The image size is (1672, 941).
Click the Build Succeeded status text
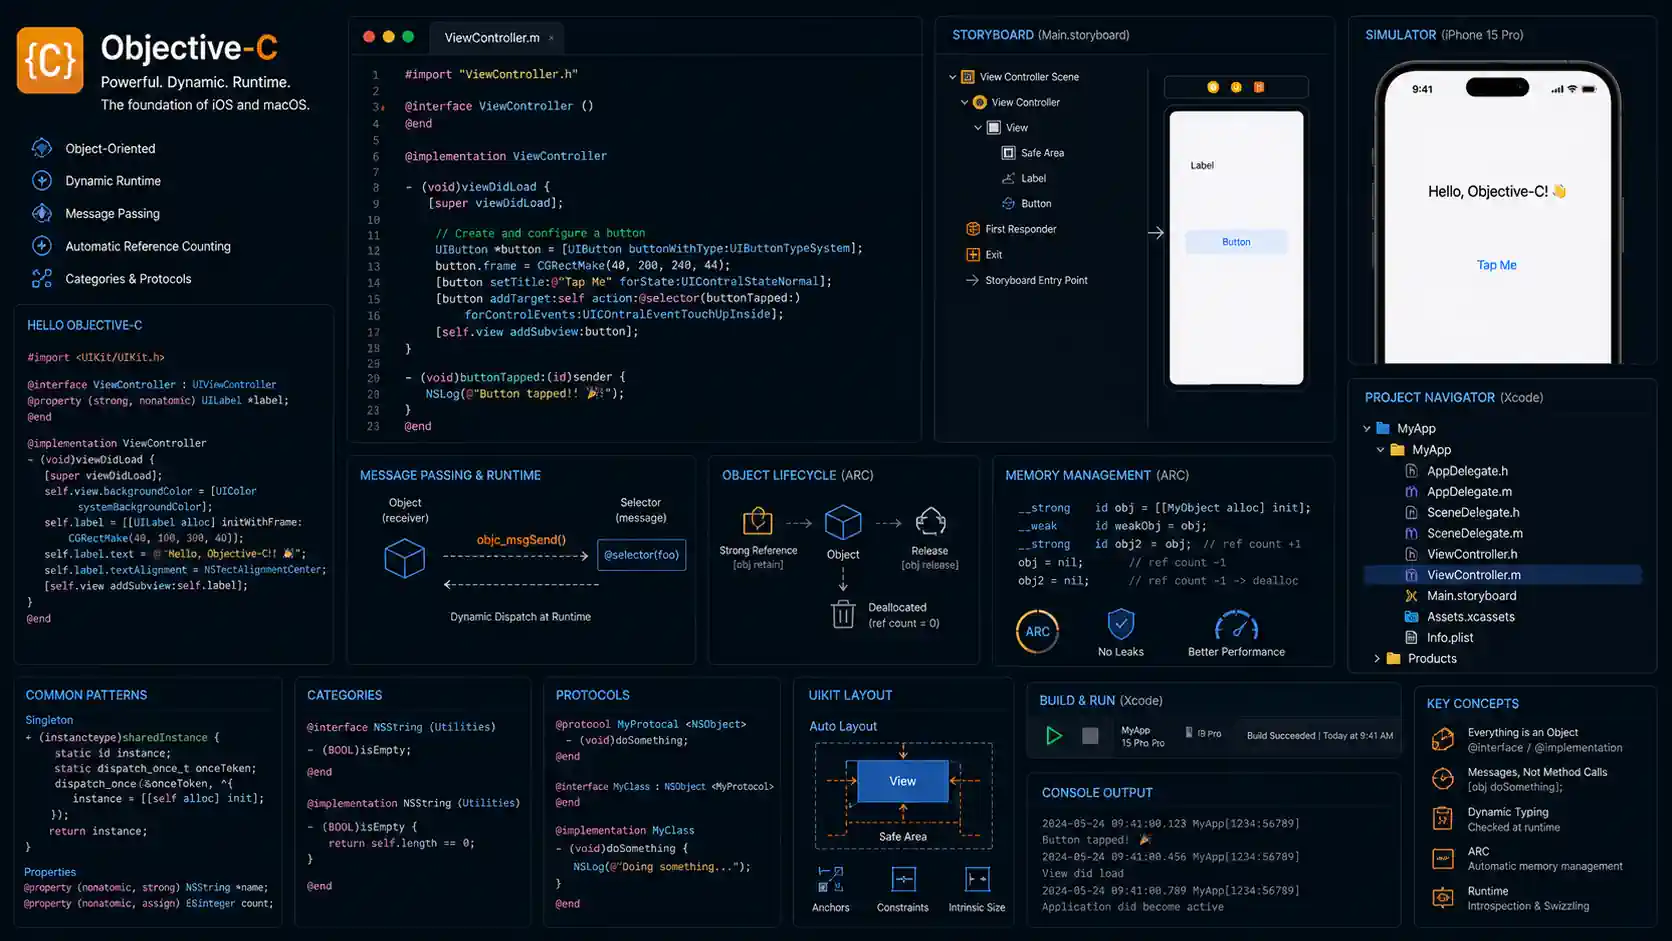[1320, 736]
